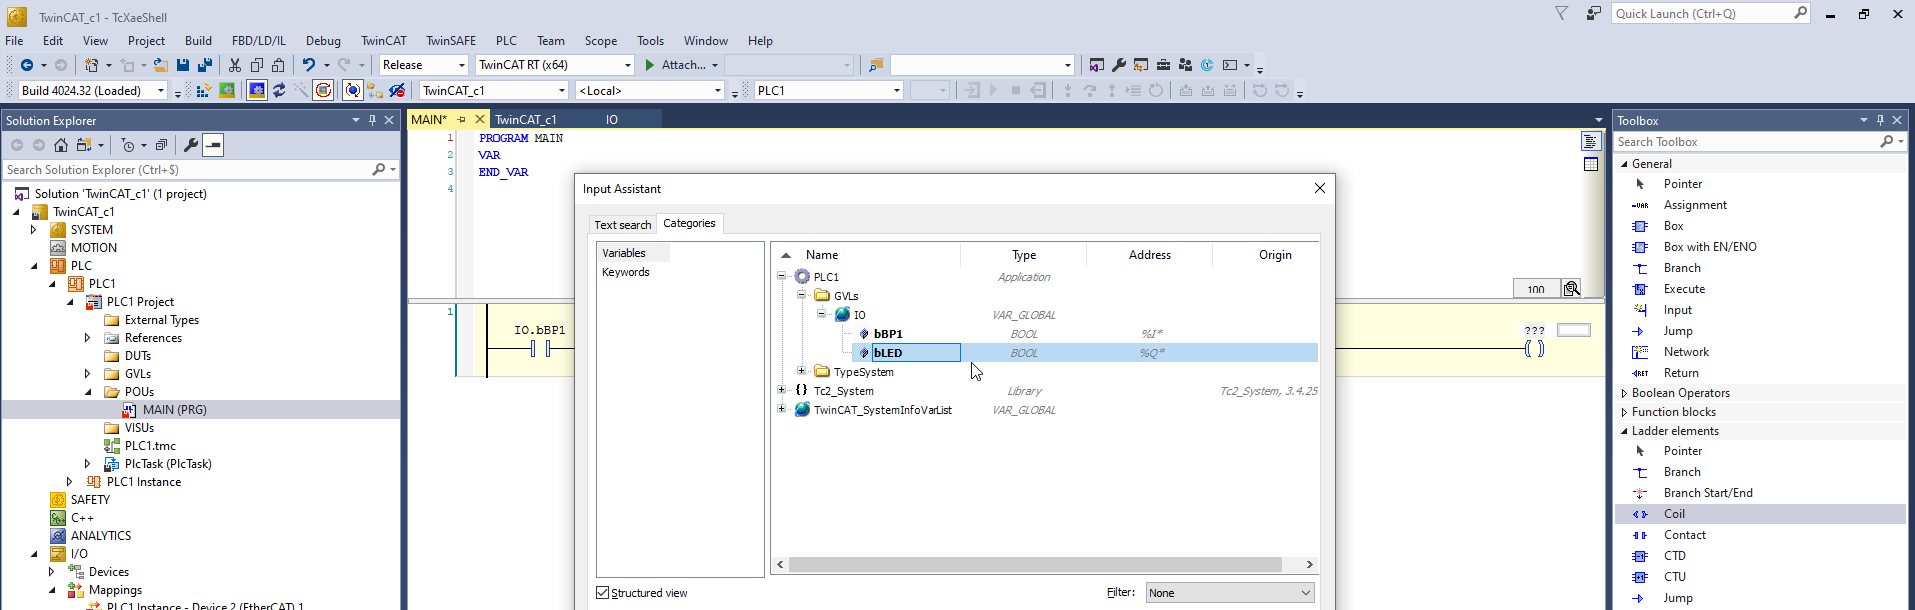Expand the TypeSystem node in Input Assistant
Viewport: 1915px width, 610px height.
(801, 371)
